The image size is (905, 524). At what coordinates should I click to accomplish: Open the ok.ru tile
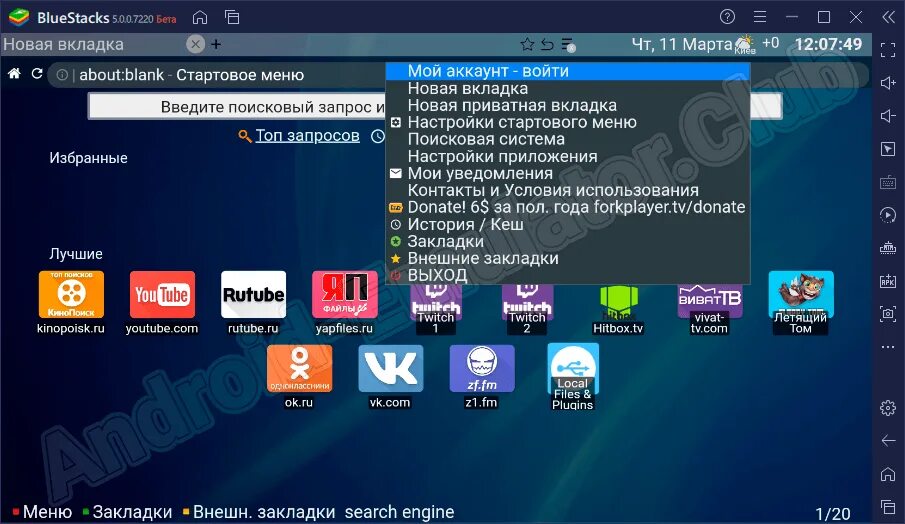point(299,377)
